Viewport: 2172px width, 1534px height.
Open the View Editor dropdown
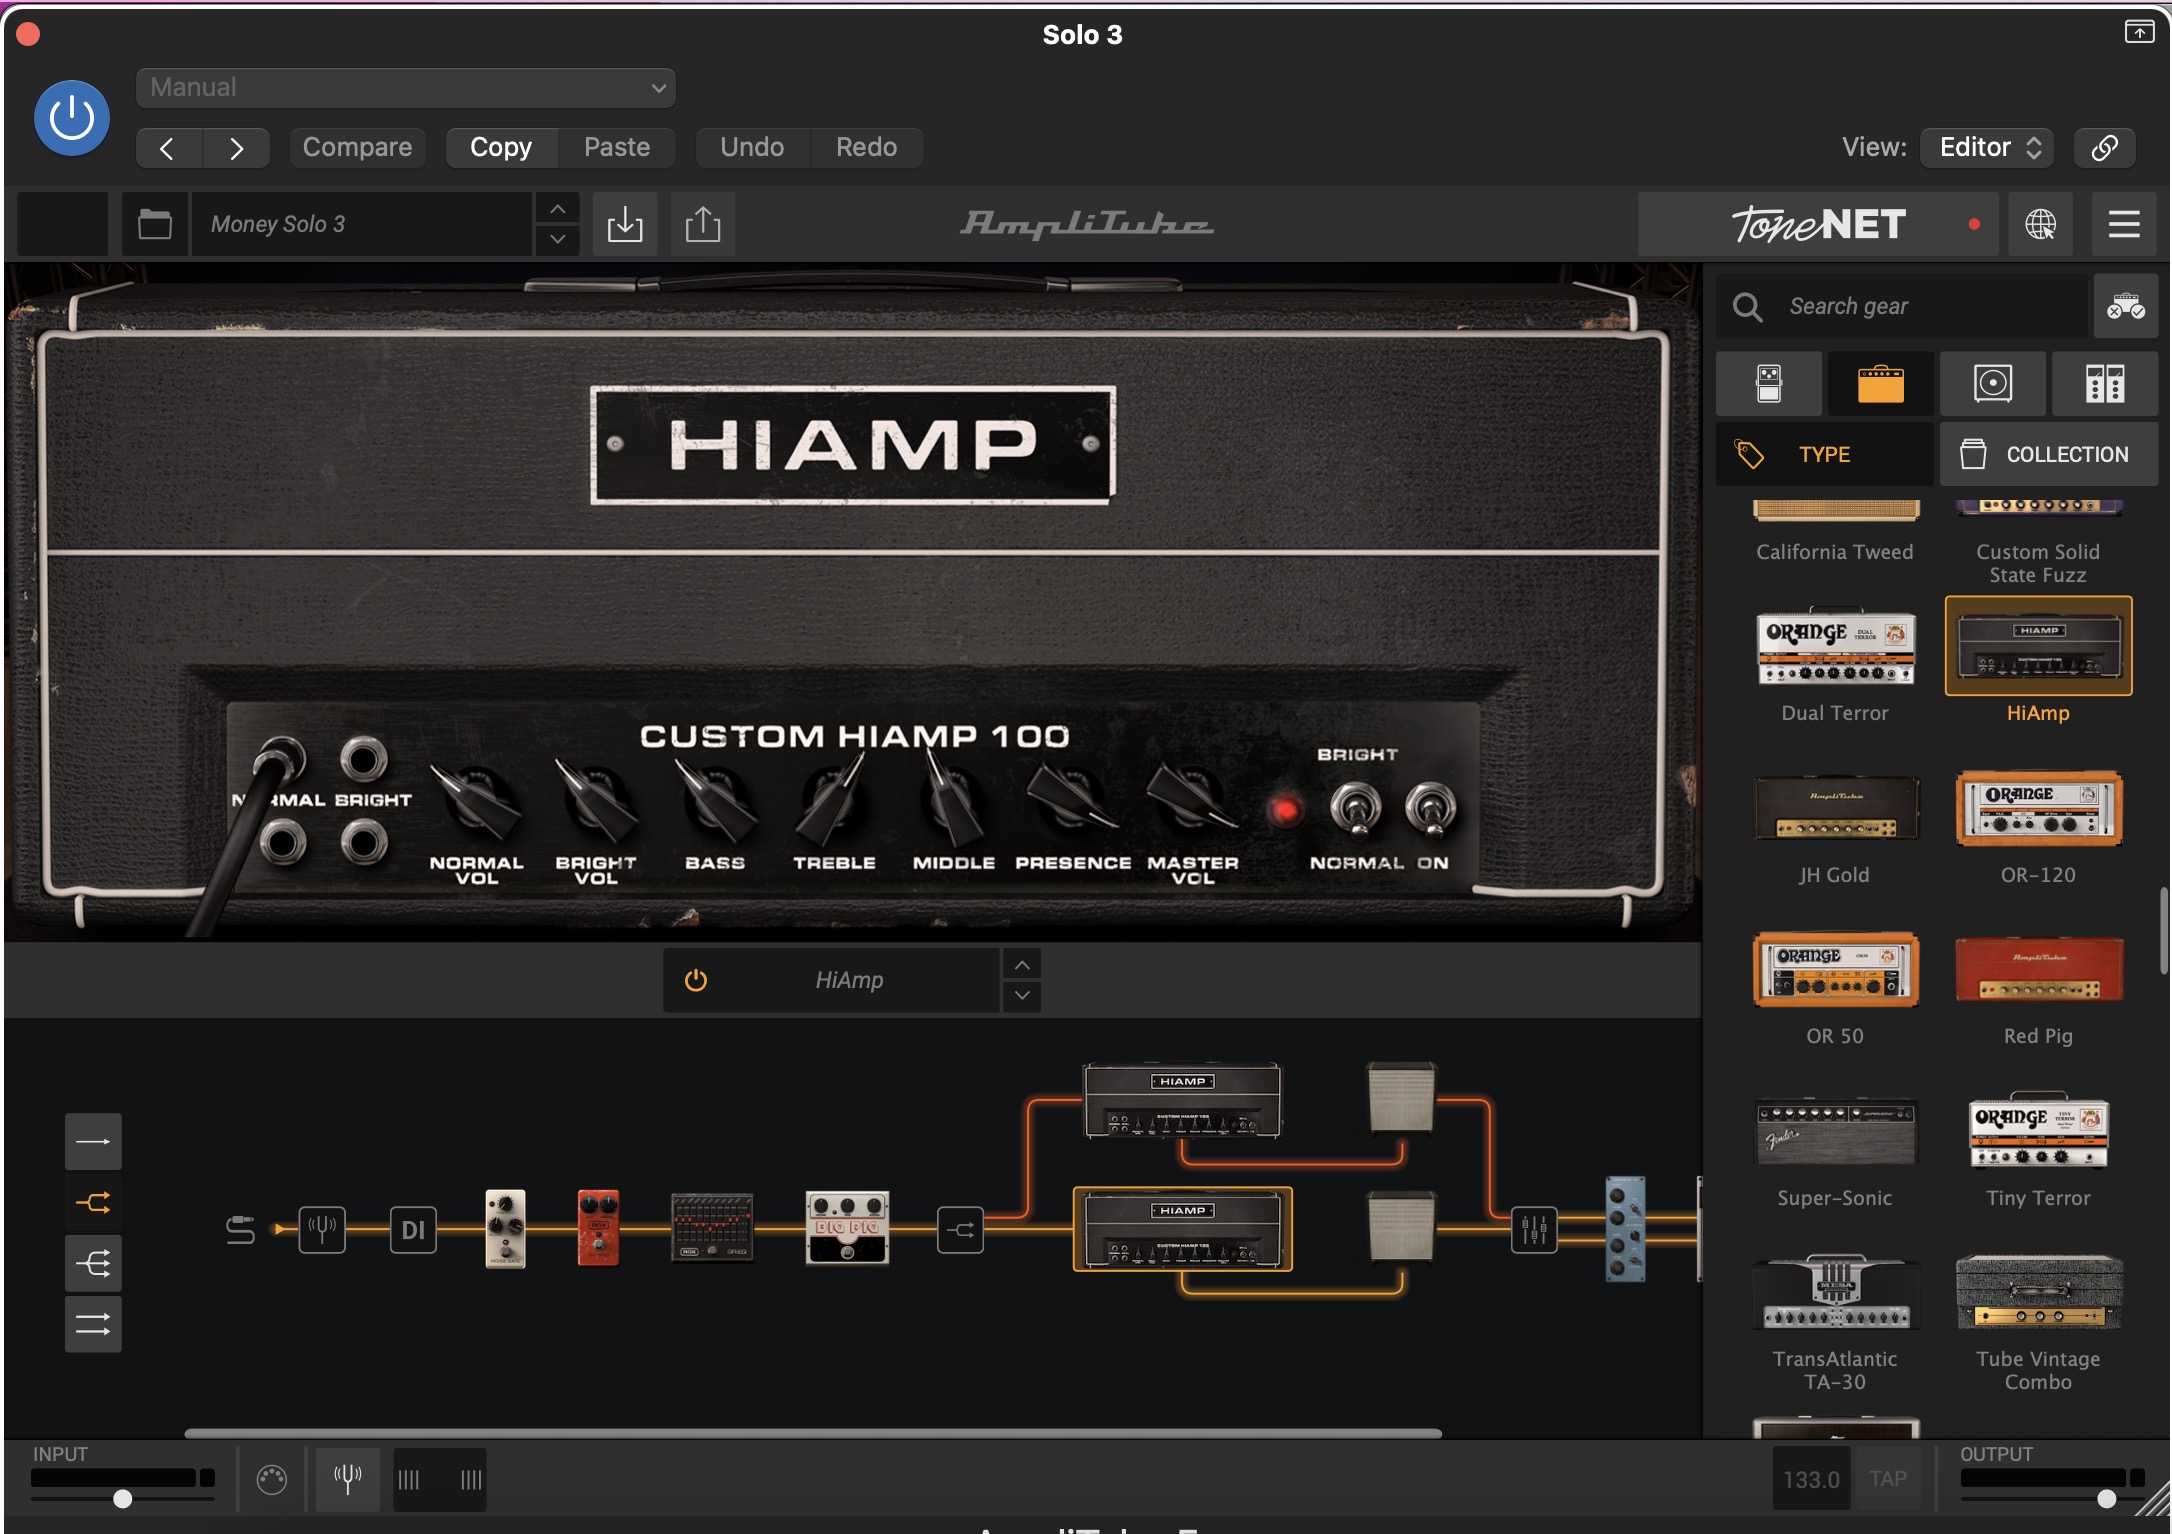1988,147
